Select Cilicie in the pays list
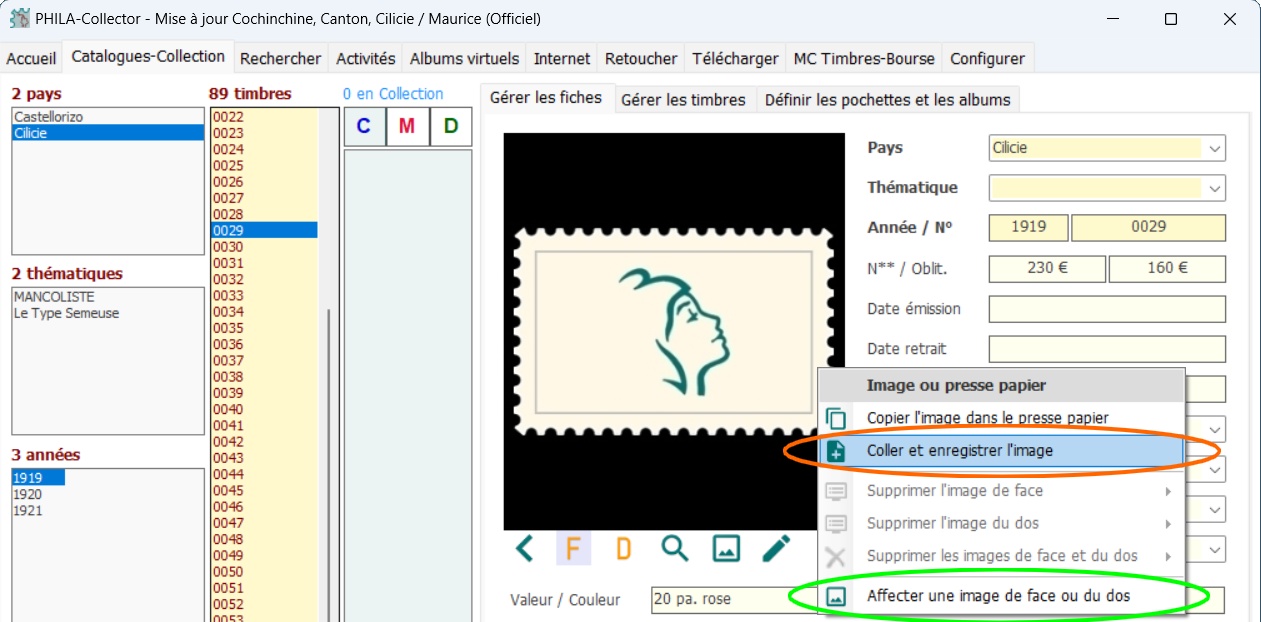The height and width of the screenshot is (622, 1261). pos(108,133)
